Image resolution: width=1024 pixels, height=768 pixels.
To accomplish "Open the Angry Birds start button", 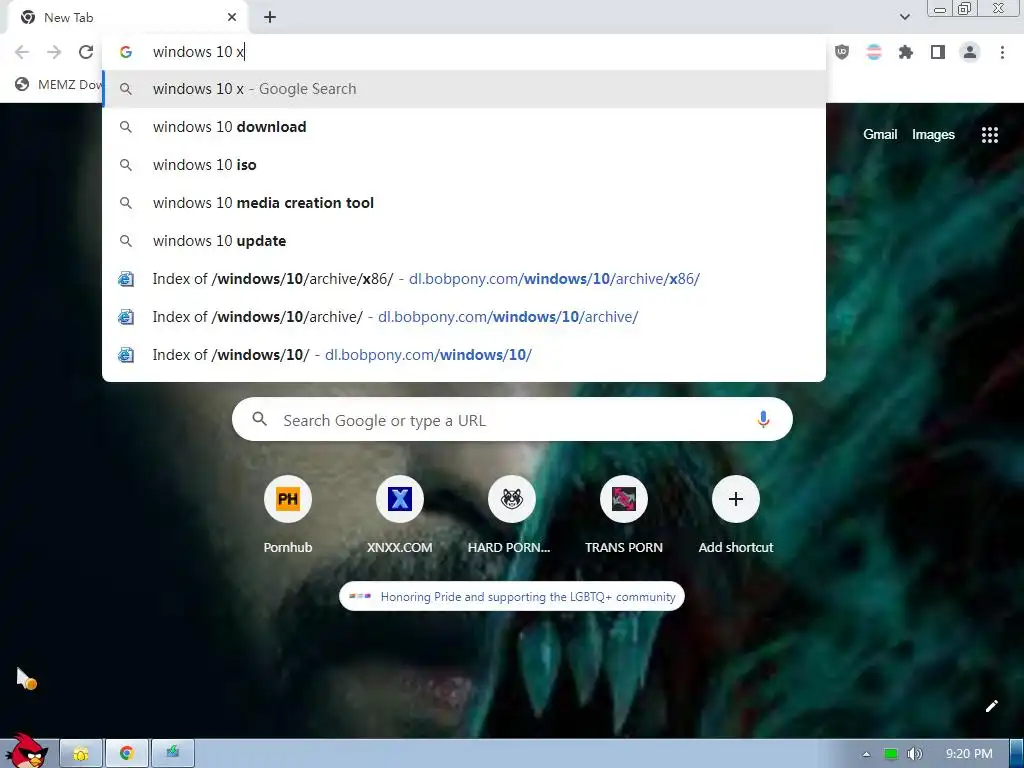I will click(26, 751).
